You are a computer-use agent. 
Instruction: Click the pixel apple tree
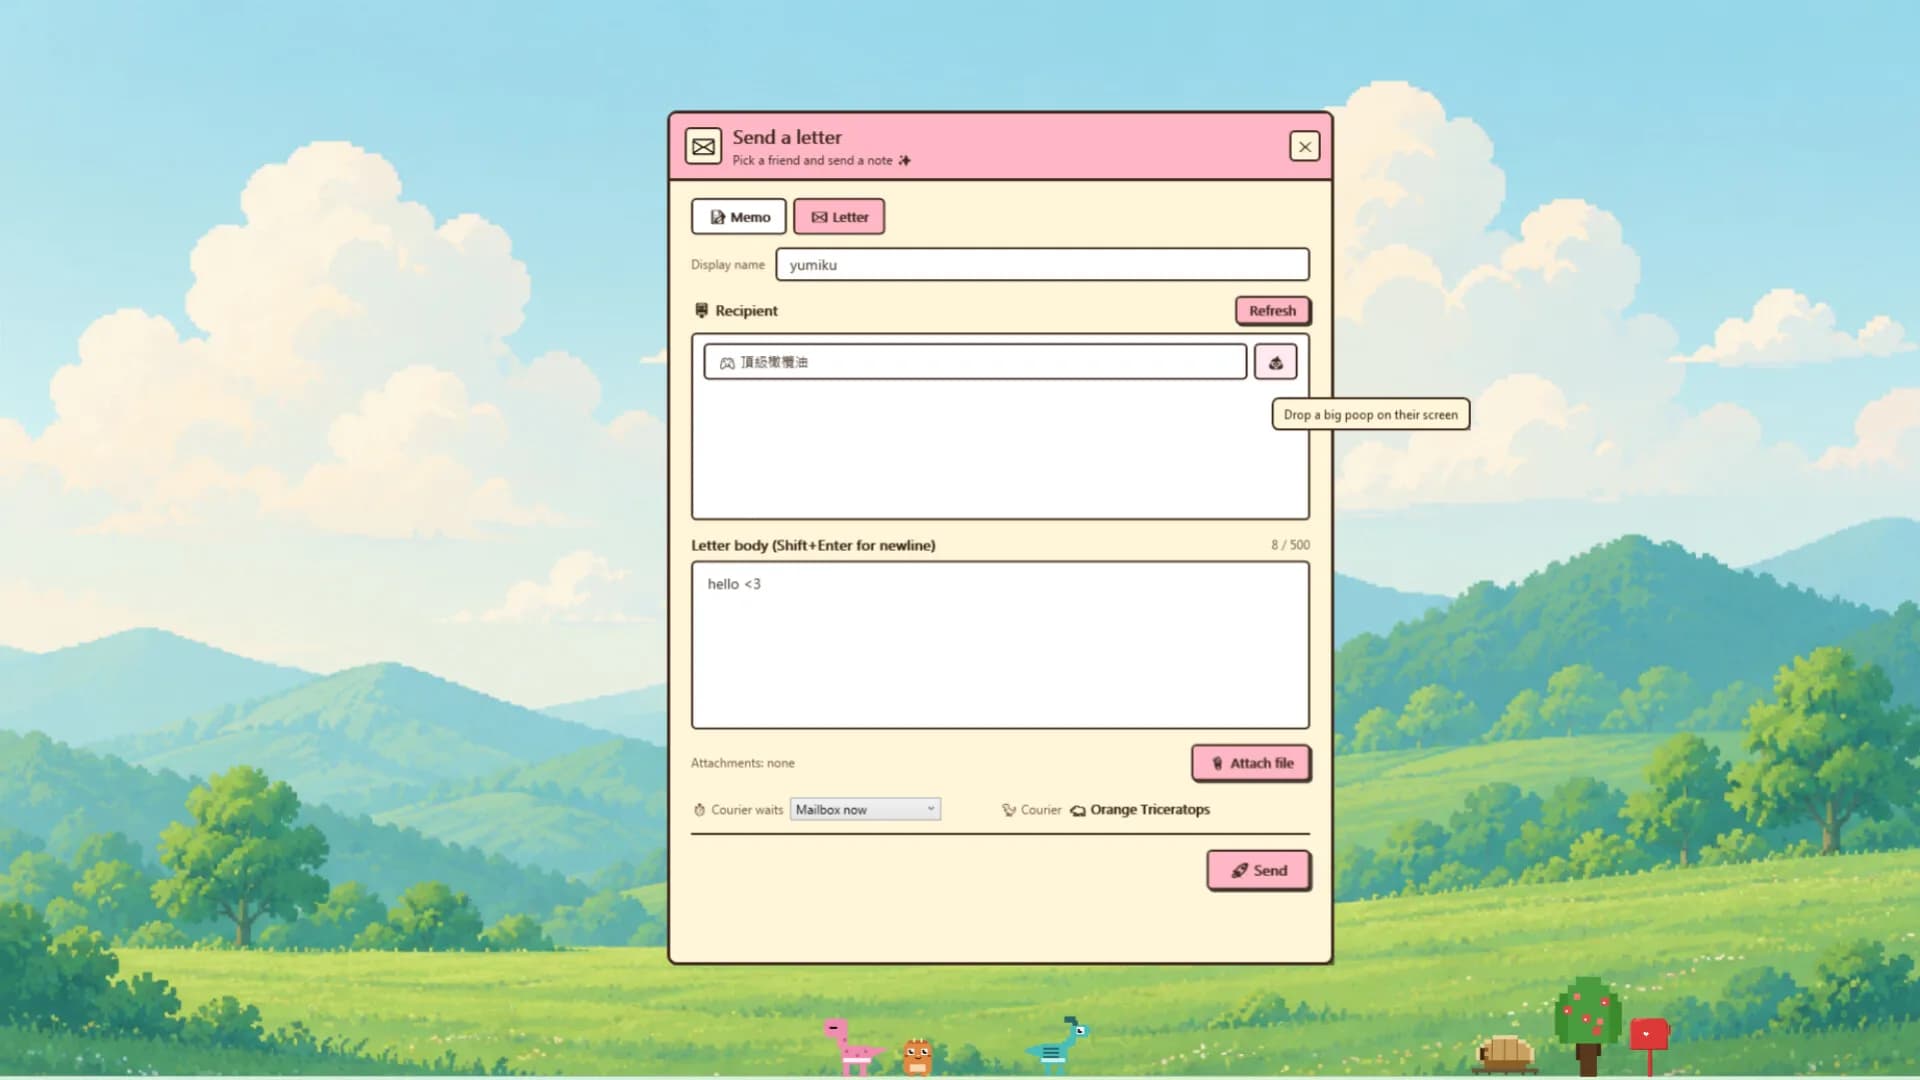coord(1588,1026)
